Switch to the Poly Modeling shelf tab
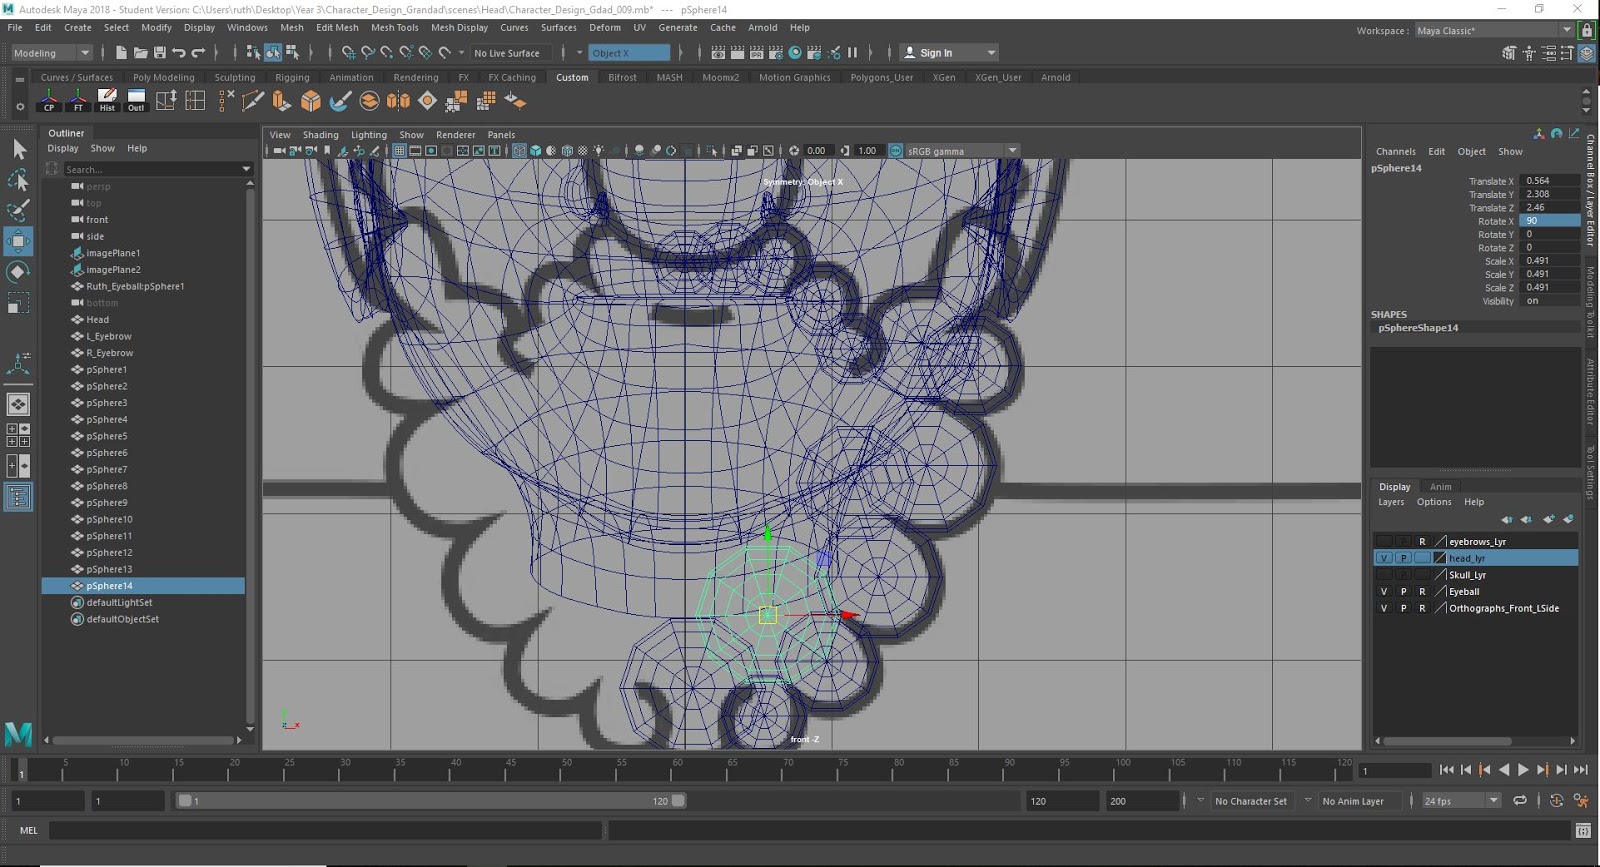Image resolution: width=1600 pixels, height=867 pixels. click(164, 77)
